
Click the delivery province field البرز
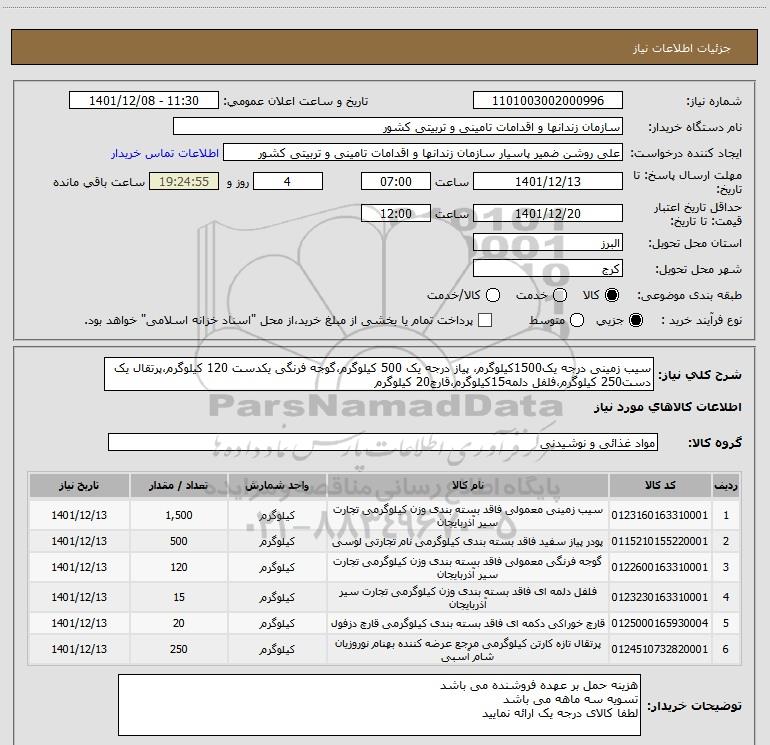pyautogui.click(x=548, y=243)
